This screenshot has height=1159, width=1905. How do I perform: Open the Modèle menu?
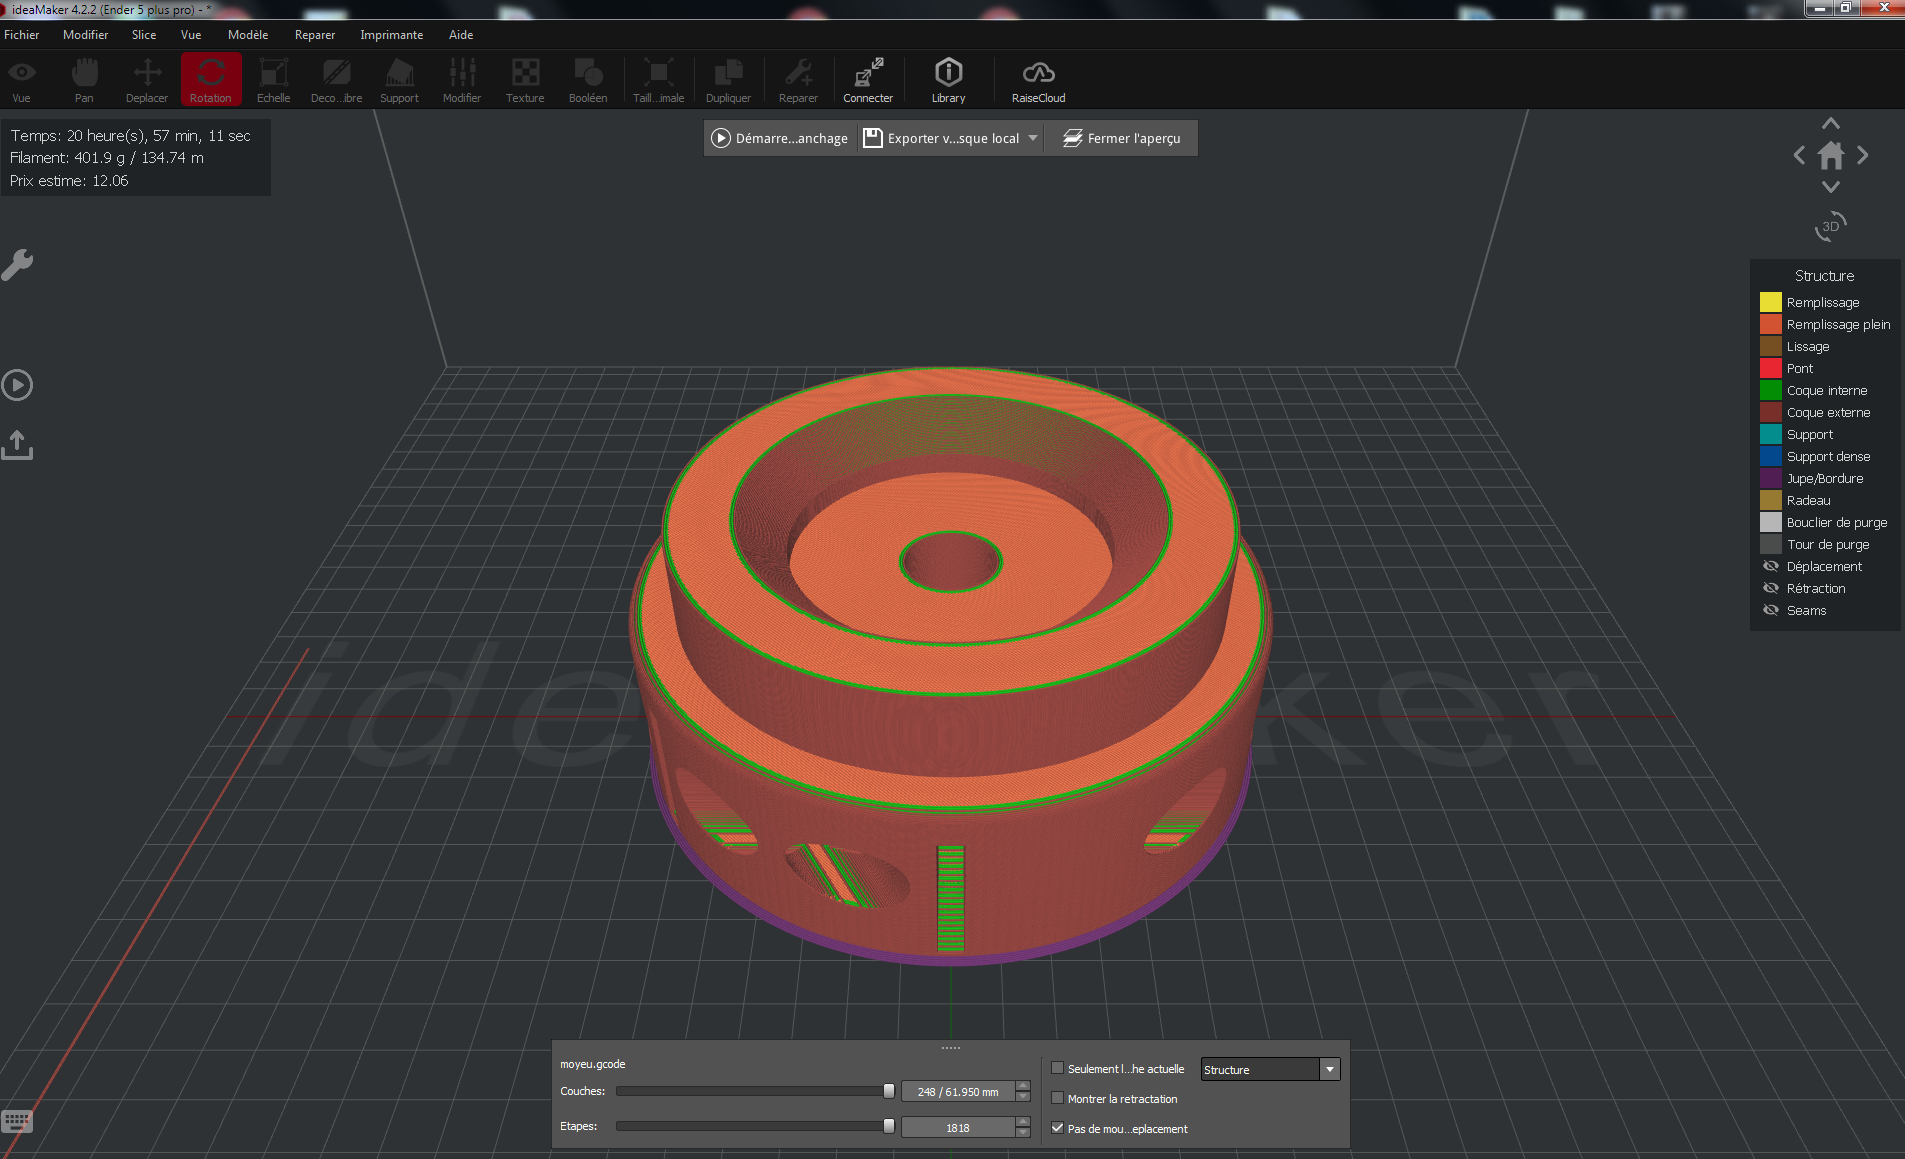(248, 35)
